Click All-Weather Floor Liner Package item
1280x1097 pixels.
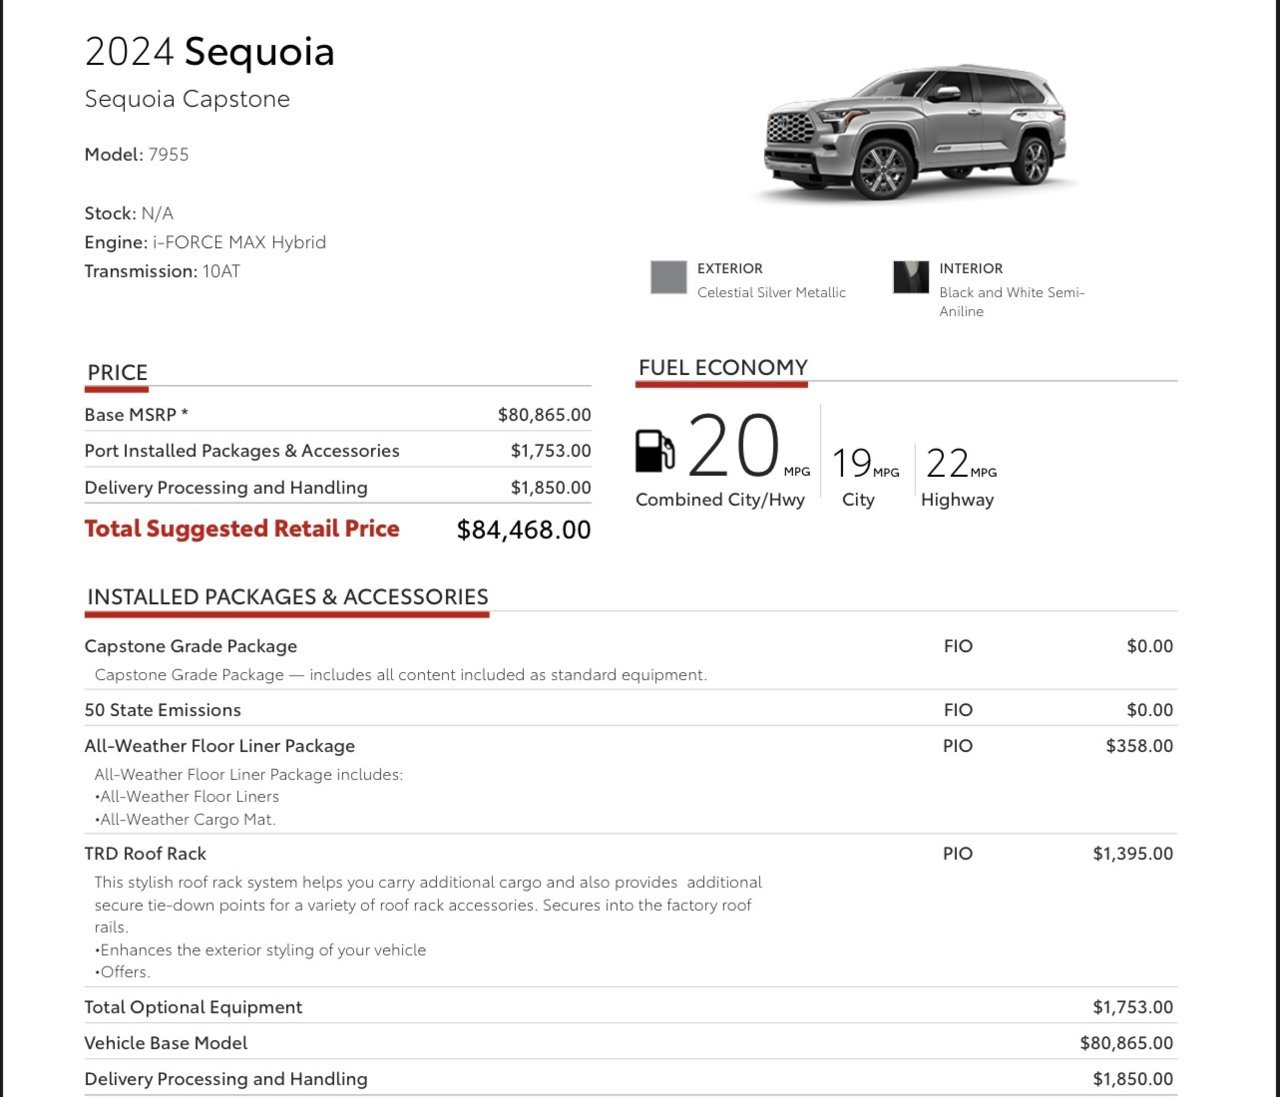220,746
